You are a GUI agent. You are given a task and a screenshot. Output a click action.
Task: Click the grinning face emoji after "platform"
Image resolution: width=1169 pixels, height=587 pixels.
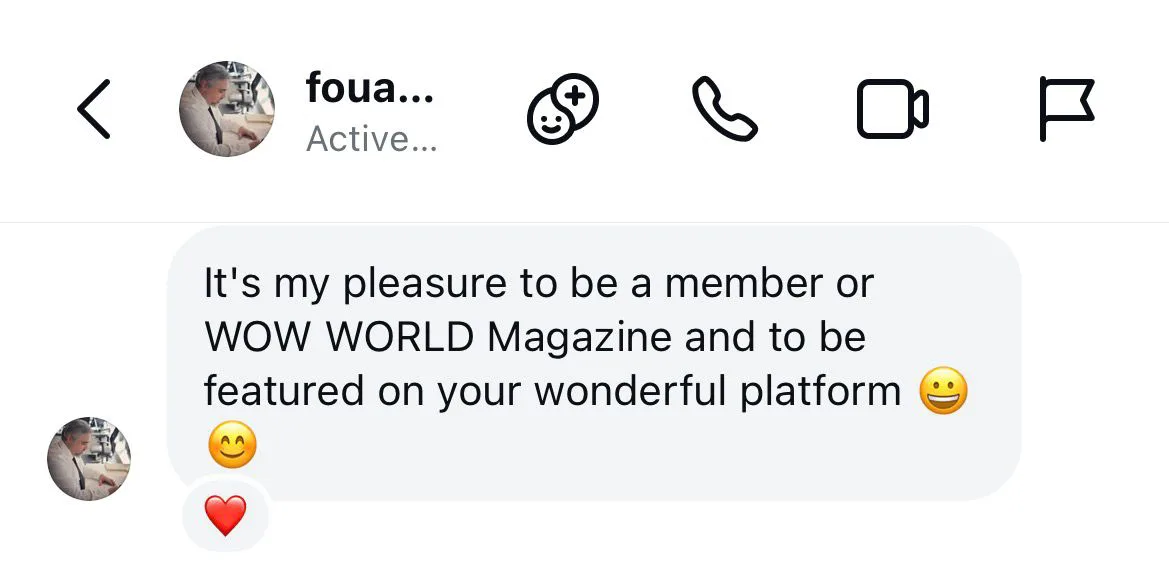[943, 391]
